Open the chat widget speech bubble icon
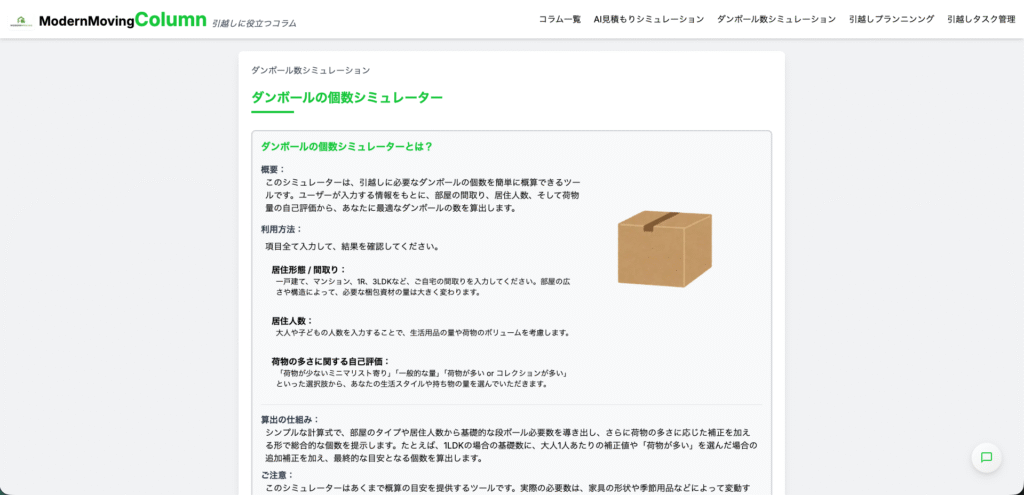1024x495 pixels. coord(985,457)
